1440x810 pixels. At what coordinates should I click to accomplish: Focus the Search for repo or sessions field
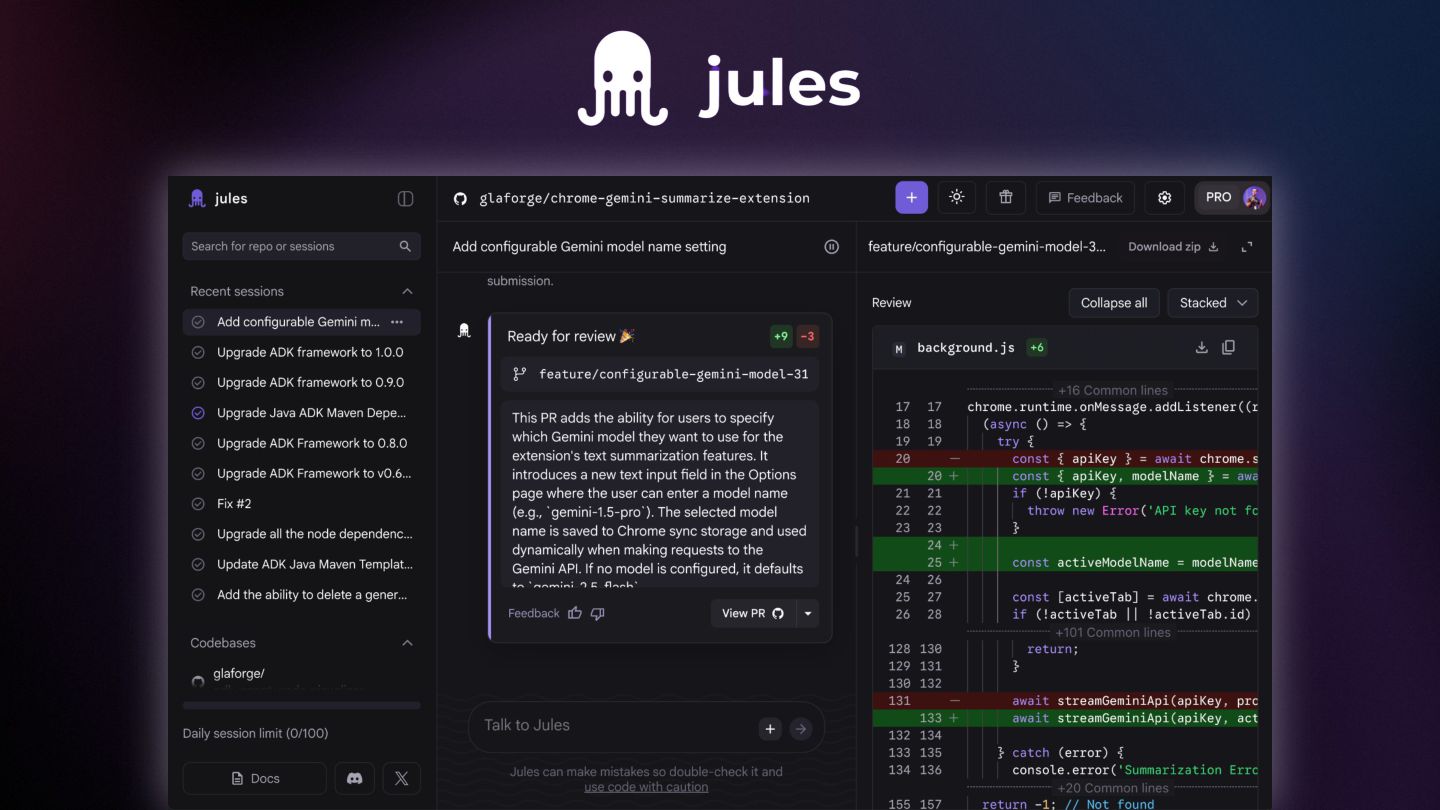301,246
